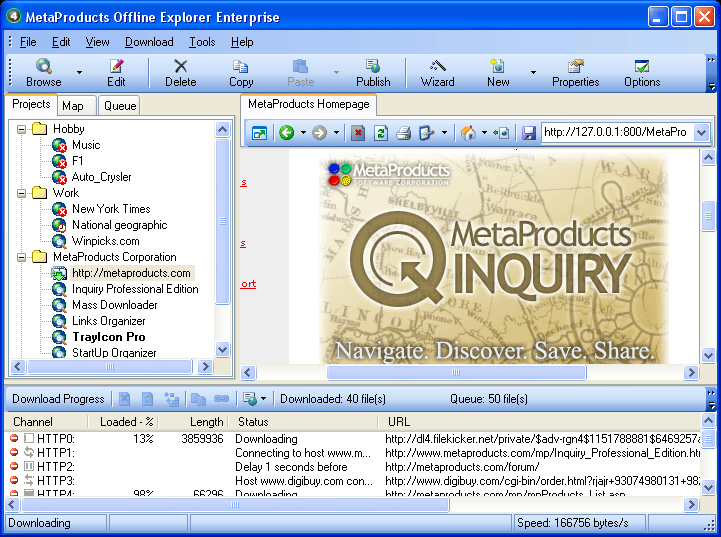Select the New York Times project
Screen dimensions: 721x537
(x=111, y=209)
